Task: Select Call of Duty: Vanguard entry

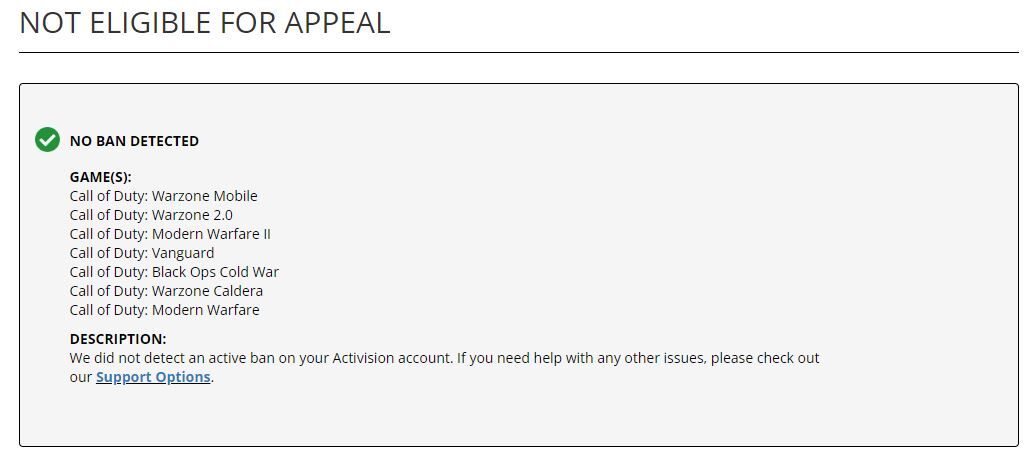Action: click(x=142, y=253)
